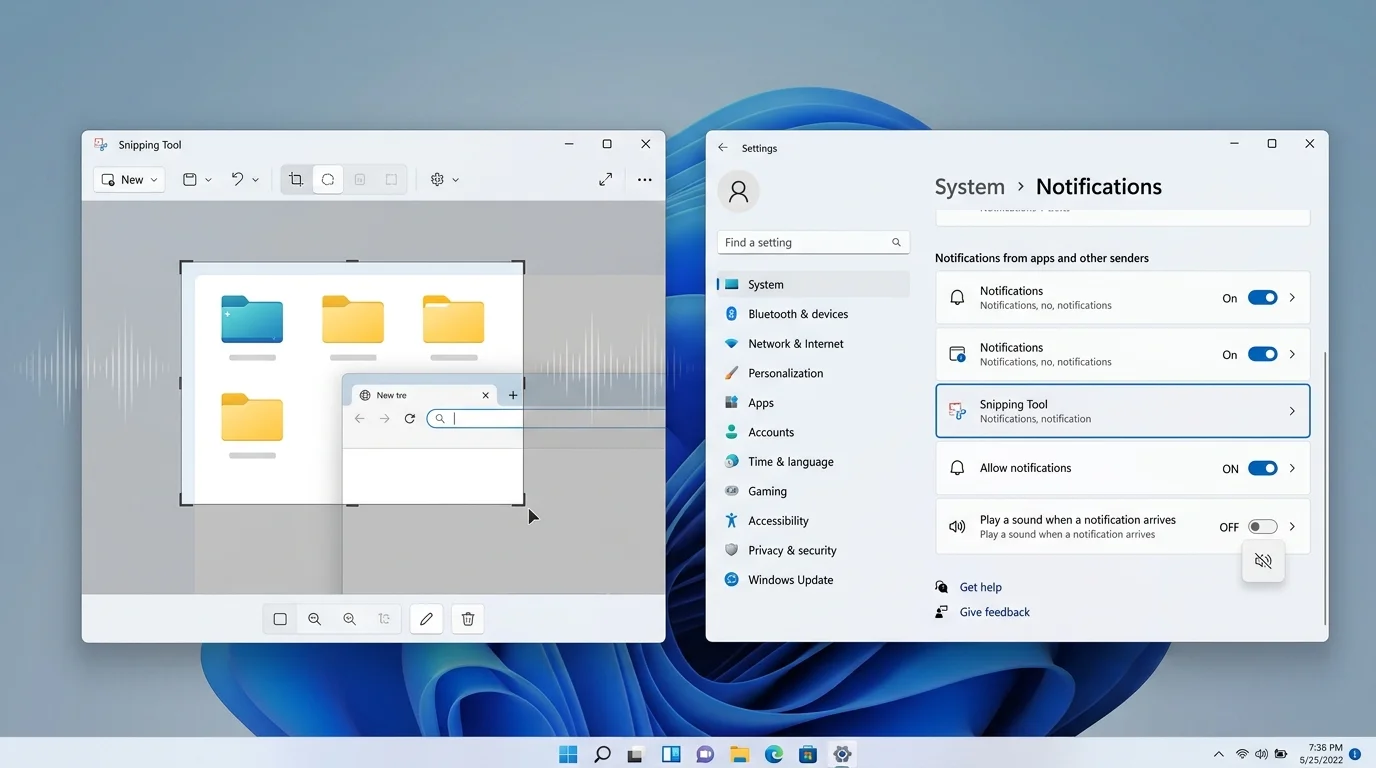Open the gear settings icon in Snipping Tool

[x=437, y=180]
